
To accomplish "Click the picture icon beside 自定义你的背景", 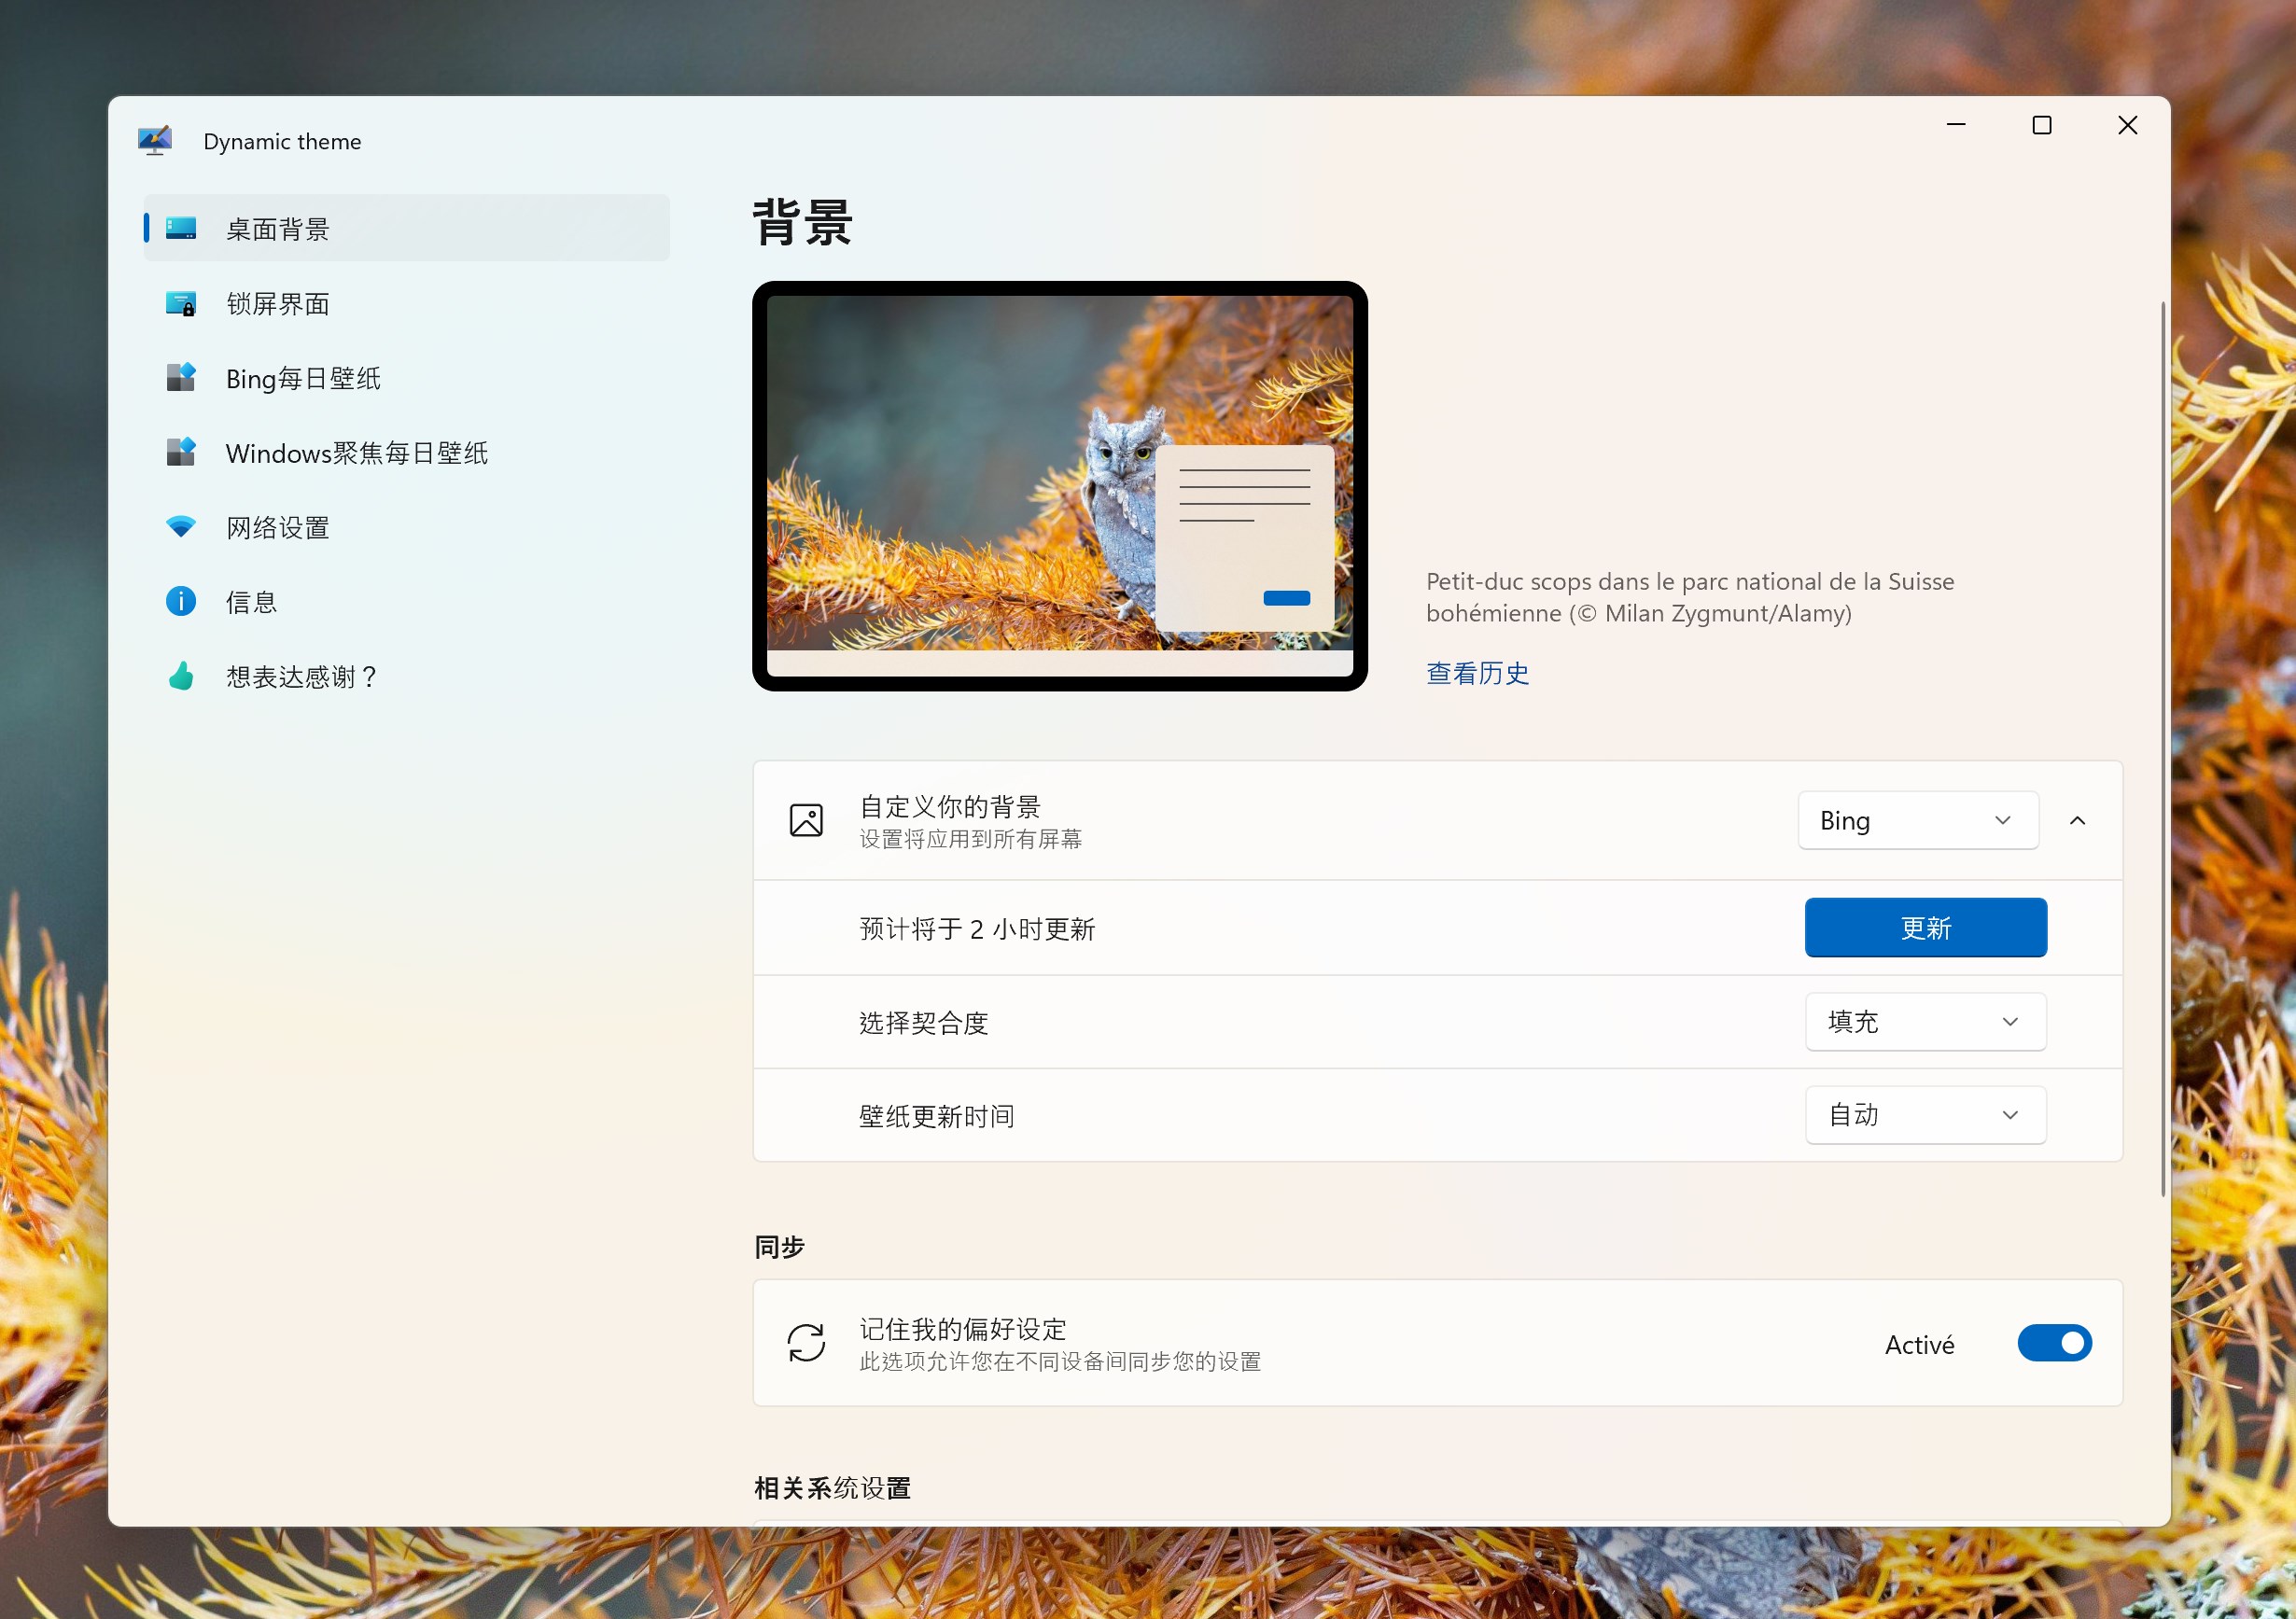I will pyautogui.click(x=806, y=820).
